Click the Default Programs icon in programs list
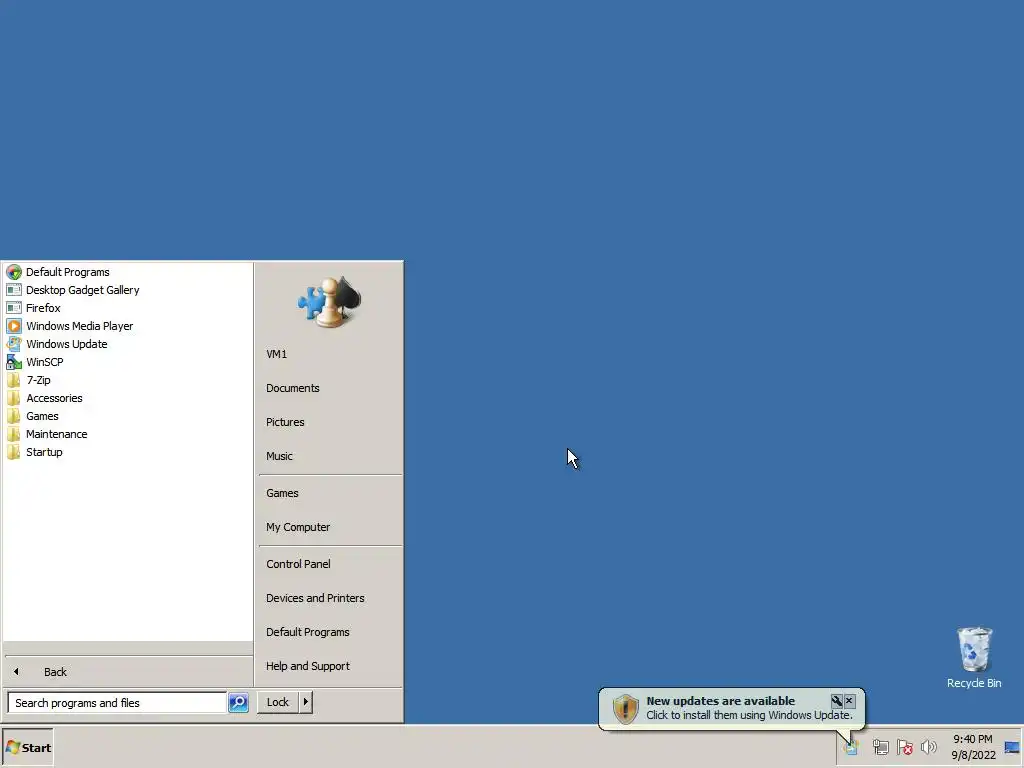Image resolution: width=1024 pixels, height=768 pixels. [14, 272]
